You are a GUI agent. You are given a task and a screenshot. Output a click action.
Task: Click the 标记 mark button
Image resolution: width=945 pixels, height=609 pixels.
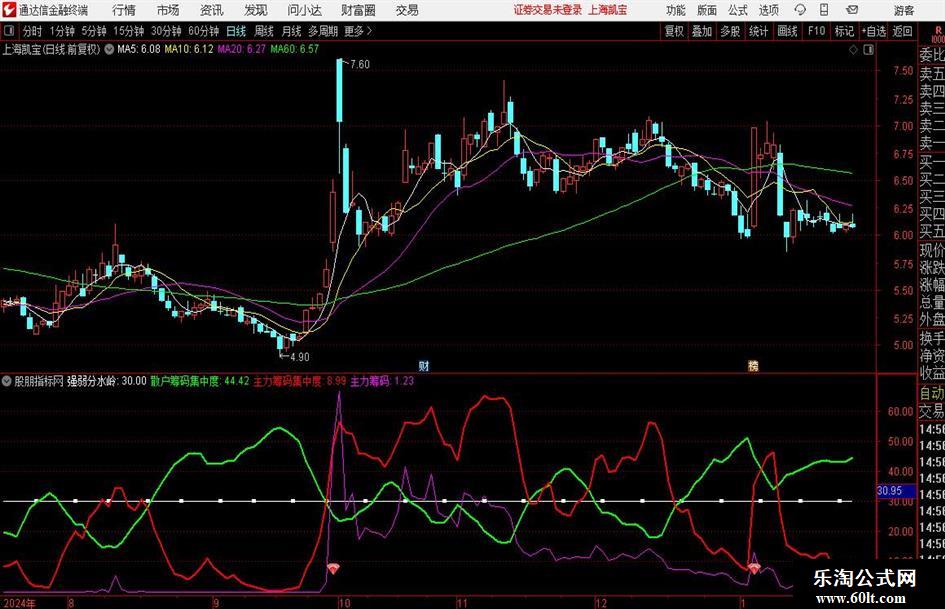[844, 31]
